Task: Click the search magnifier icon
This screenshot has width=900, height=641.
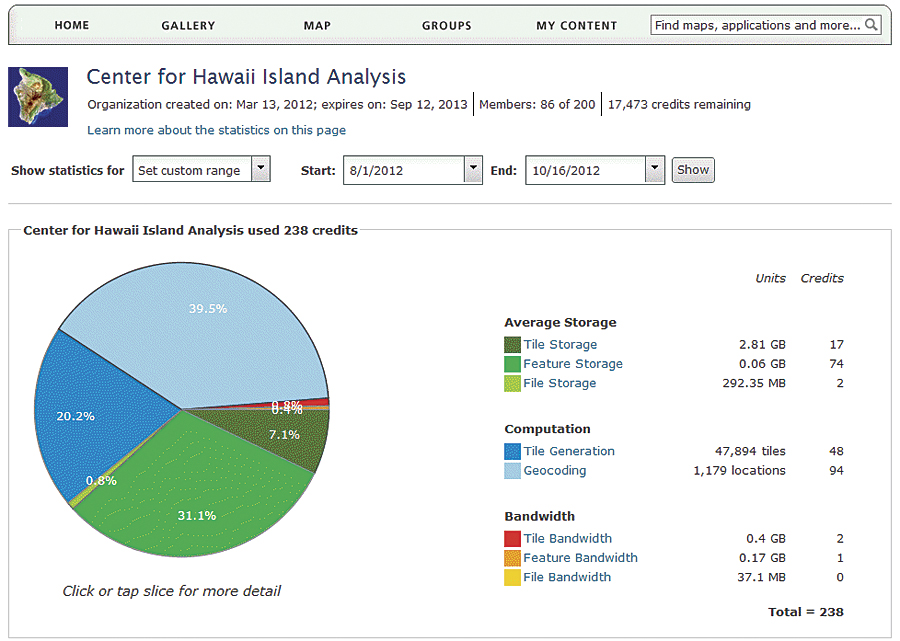Action: [x=872, y=25]
